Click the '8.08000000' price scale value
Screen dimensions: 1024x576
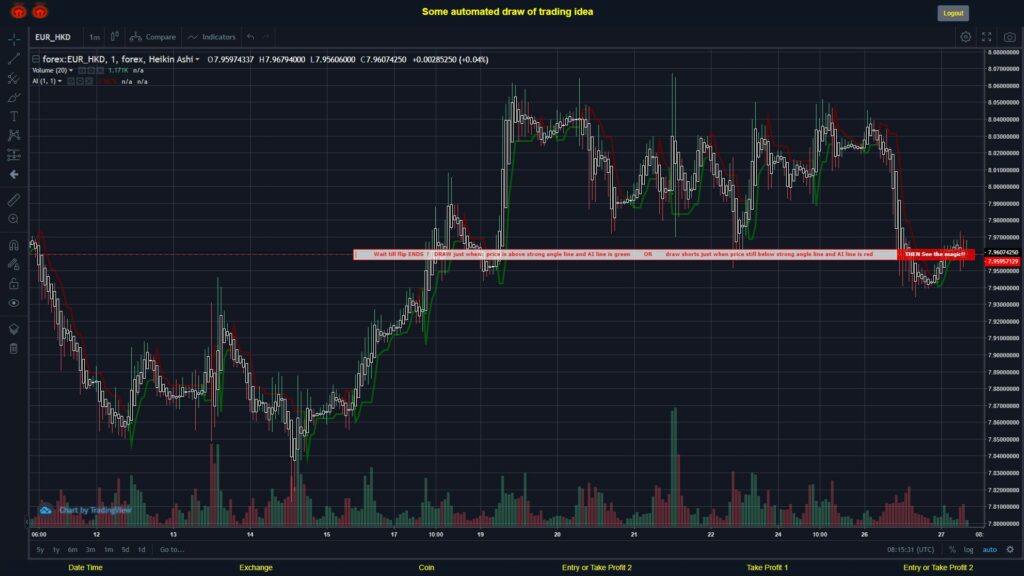[1004, 52]
